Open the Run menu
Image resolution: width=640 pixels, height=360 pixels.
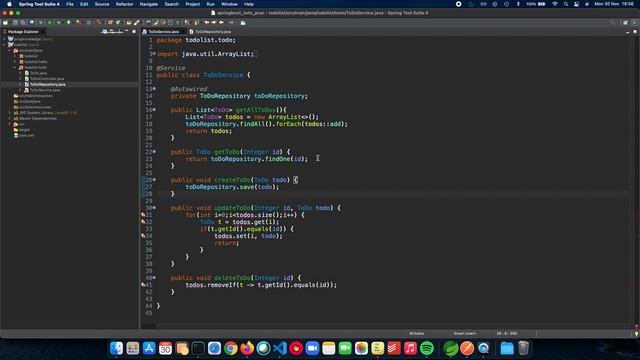coord(211,4)
